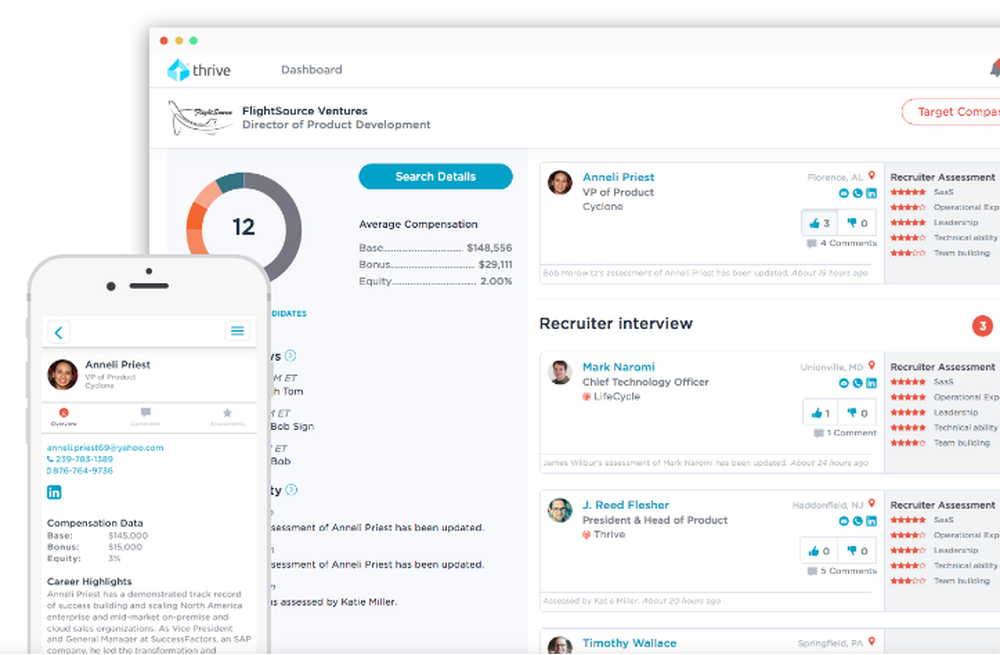Screen dimensions: 1000x655
Task: Thumbs up J. Reed Flesher's card
Action: coord(819,551)
